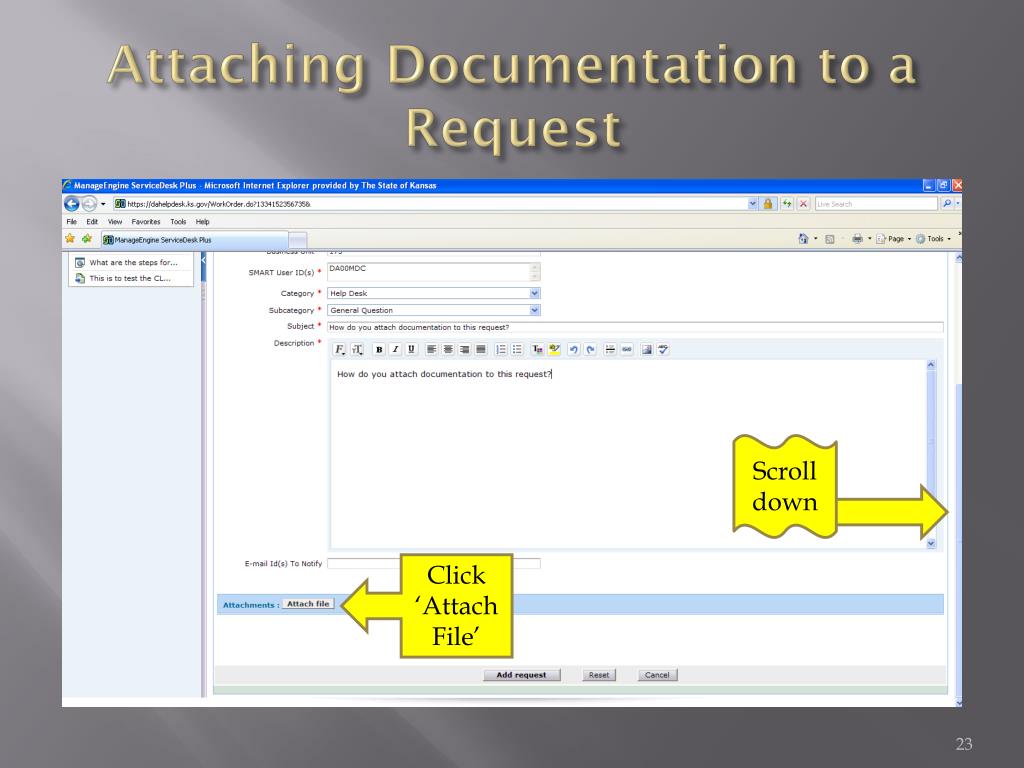Insert a bulleted list
The width and height of the screenshot is (1024, 768).
517,349
